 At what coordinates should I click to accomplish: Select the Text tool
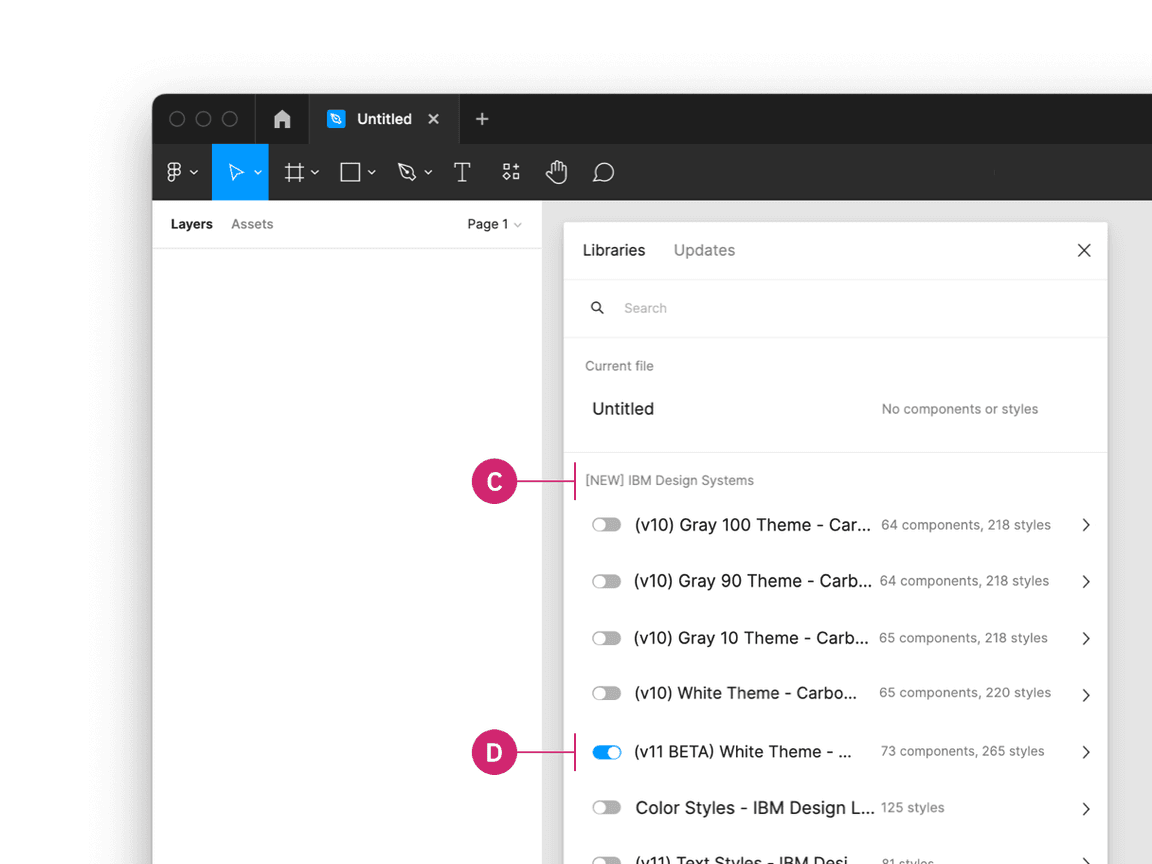462,172
